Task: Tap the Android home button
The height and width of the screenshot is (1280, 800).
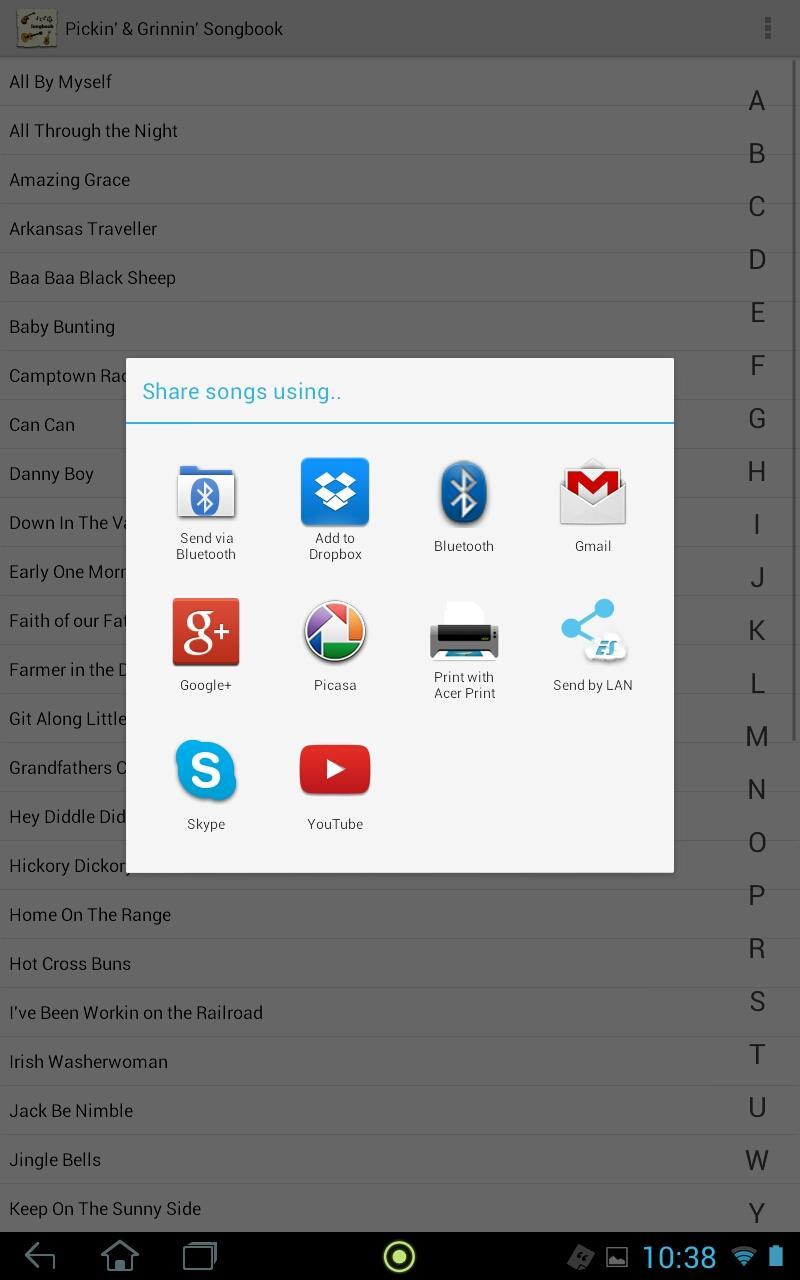Action: tap(120, 1256)
